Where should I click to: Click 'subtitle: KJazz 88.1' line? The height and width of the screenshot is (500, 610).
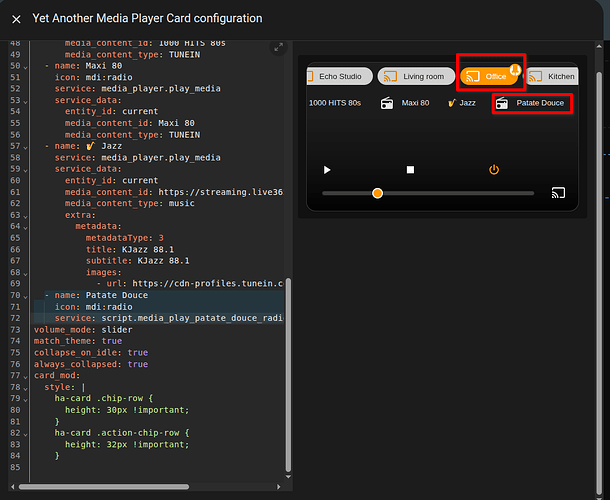coord(138,260)
